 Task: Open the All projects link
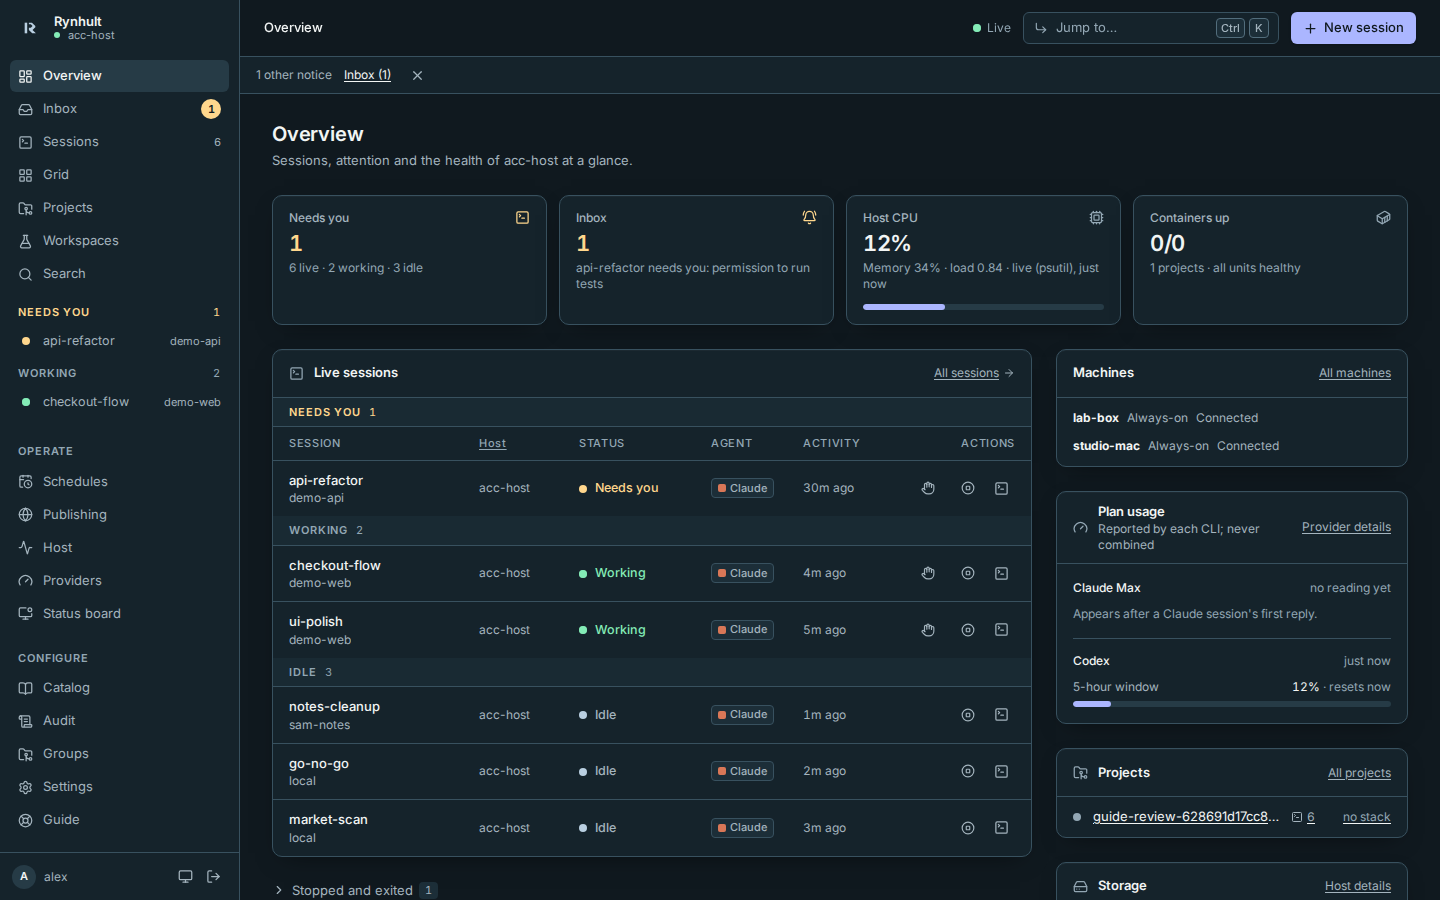[x=1359, y=773]
